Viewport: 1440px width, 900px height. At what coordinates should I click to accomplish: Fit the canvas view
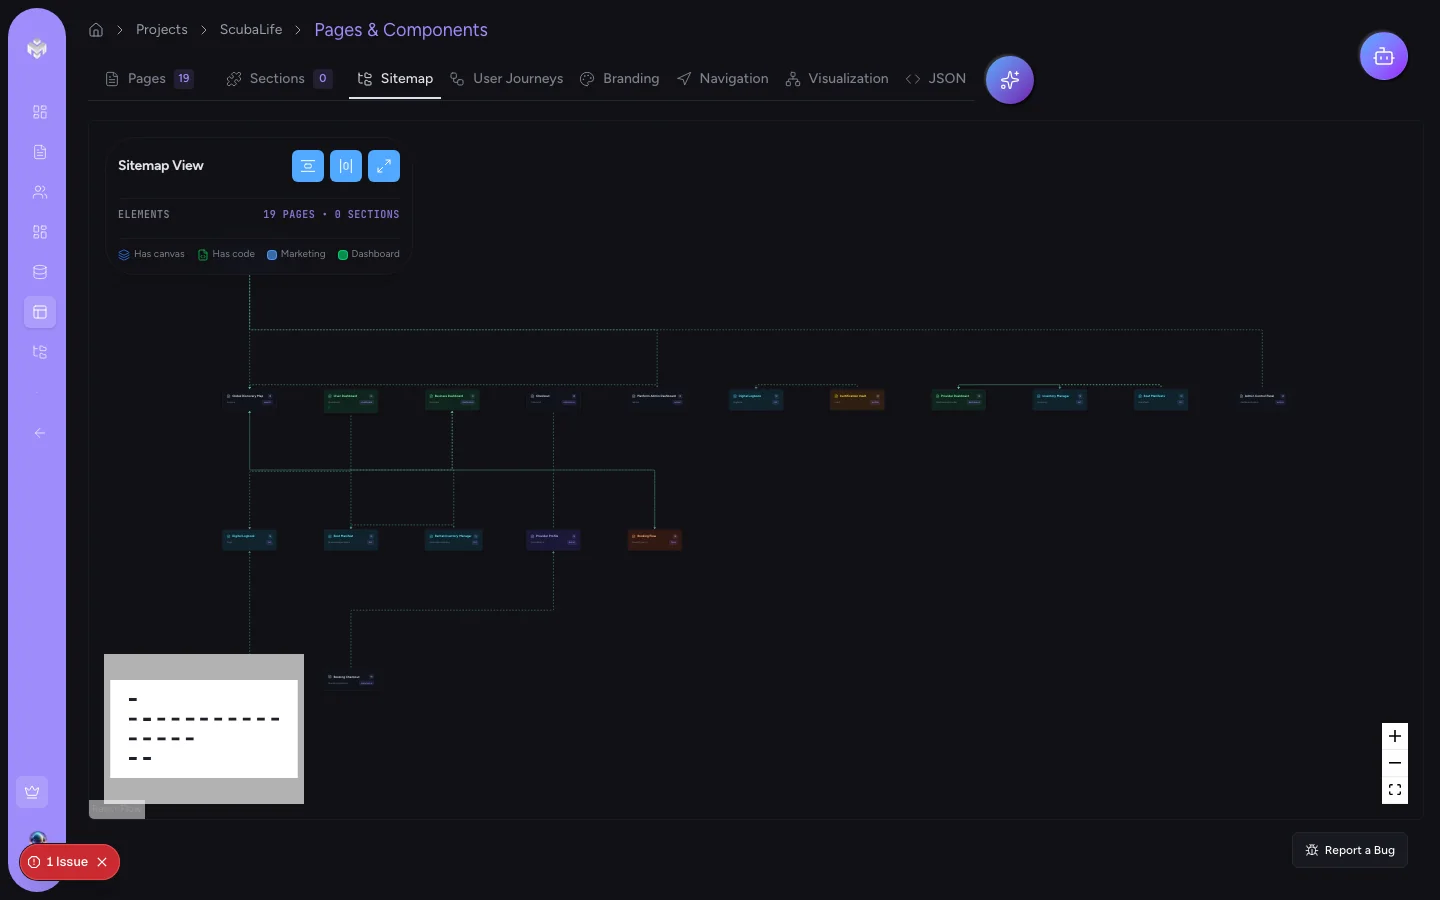(1395, 790)
